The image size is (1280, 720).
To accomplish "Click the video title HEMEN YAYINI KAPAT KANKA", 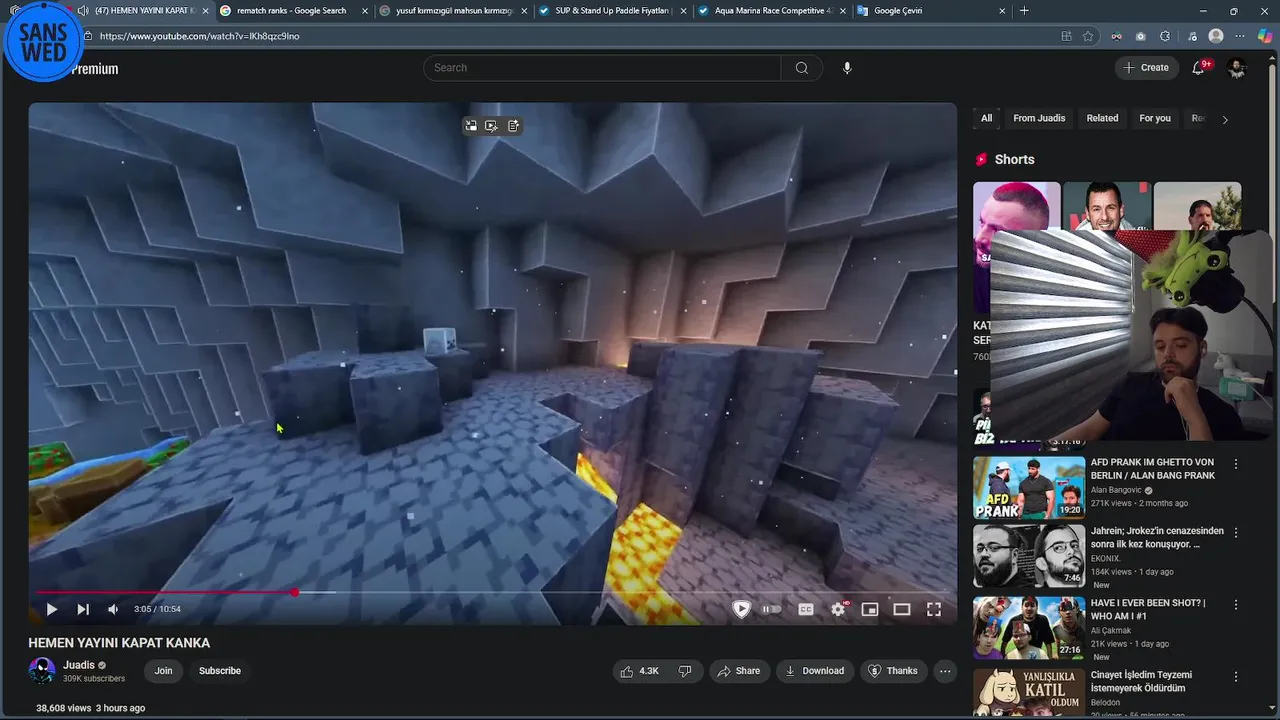I will pyautogui.click(x=119, y=643).
